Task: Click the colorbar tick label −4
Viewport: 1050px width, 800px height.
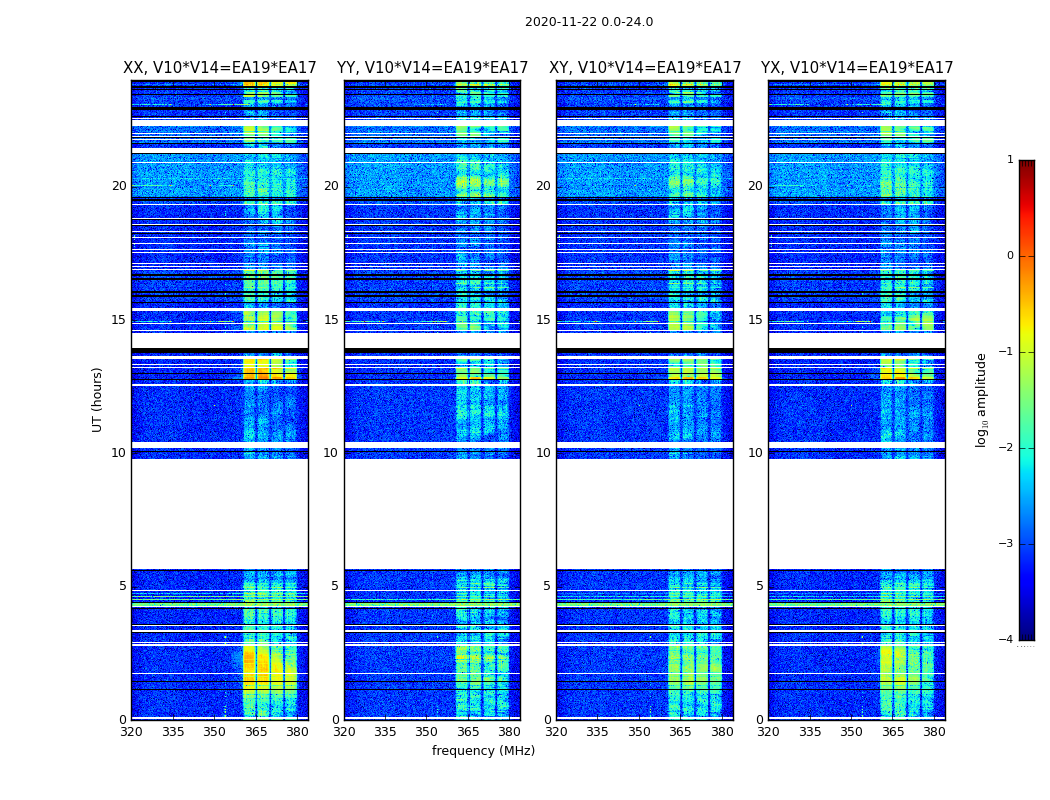Action: (x=1006, y=640)
